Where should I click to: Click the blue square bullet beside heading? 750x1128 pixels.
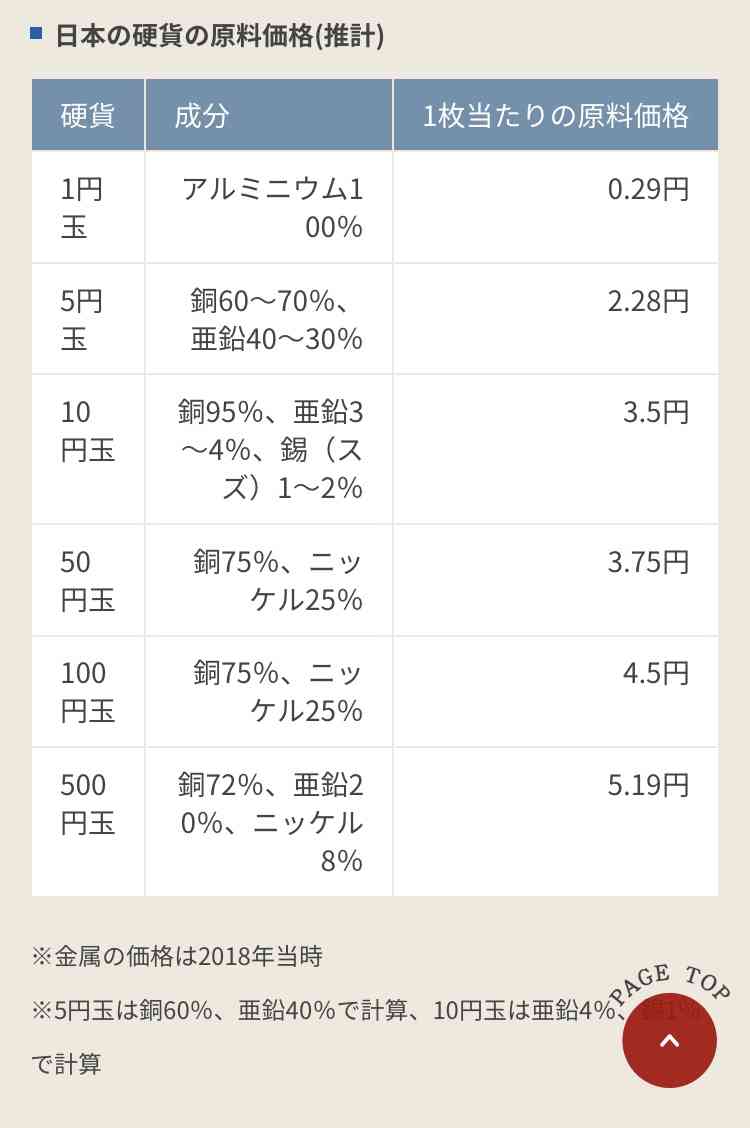click(36, 32)
